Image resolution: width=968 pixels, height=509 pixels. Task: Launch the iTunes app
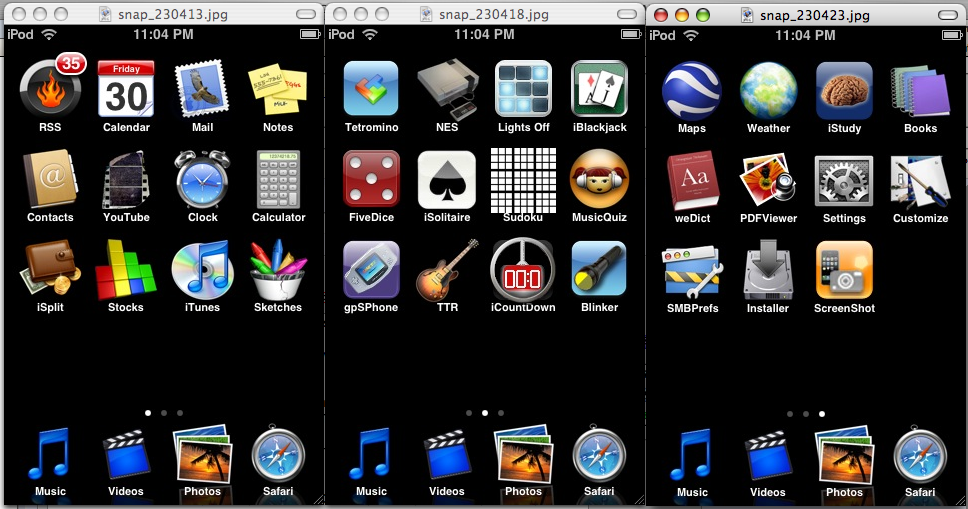tap(202, 269)
